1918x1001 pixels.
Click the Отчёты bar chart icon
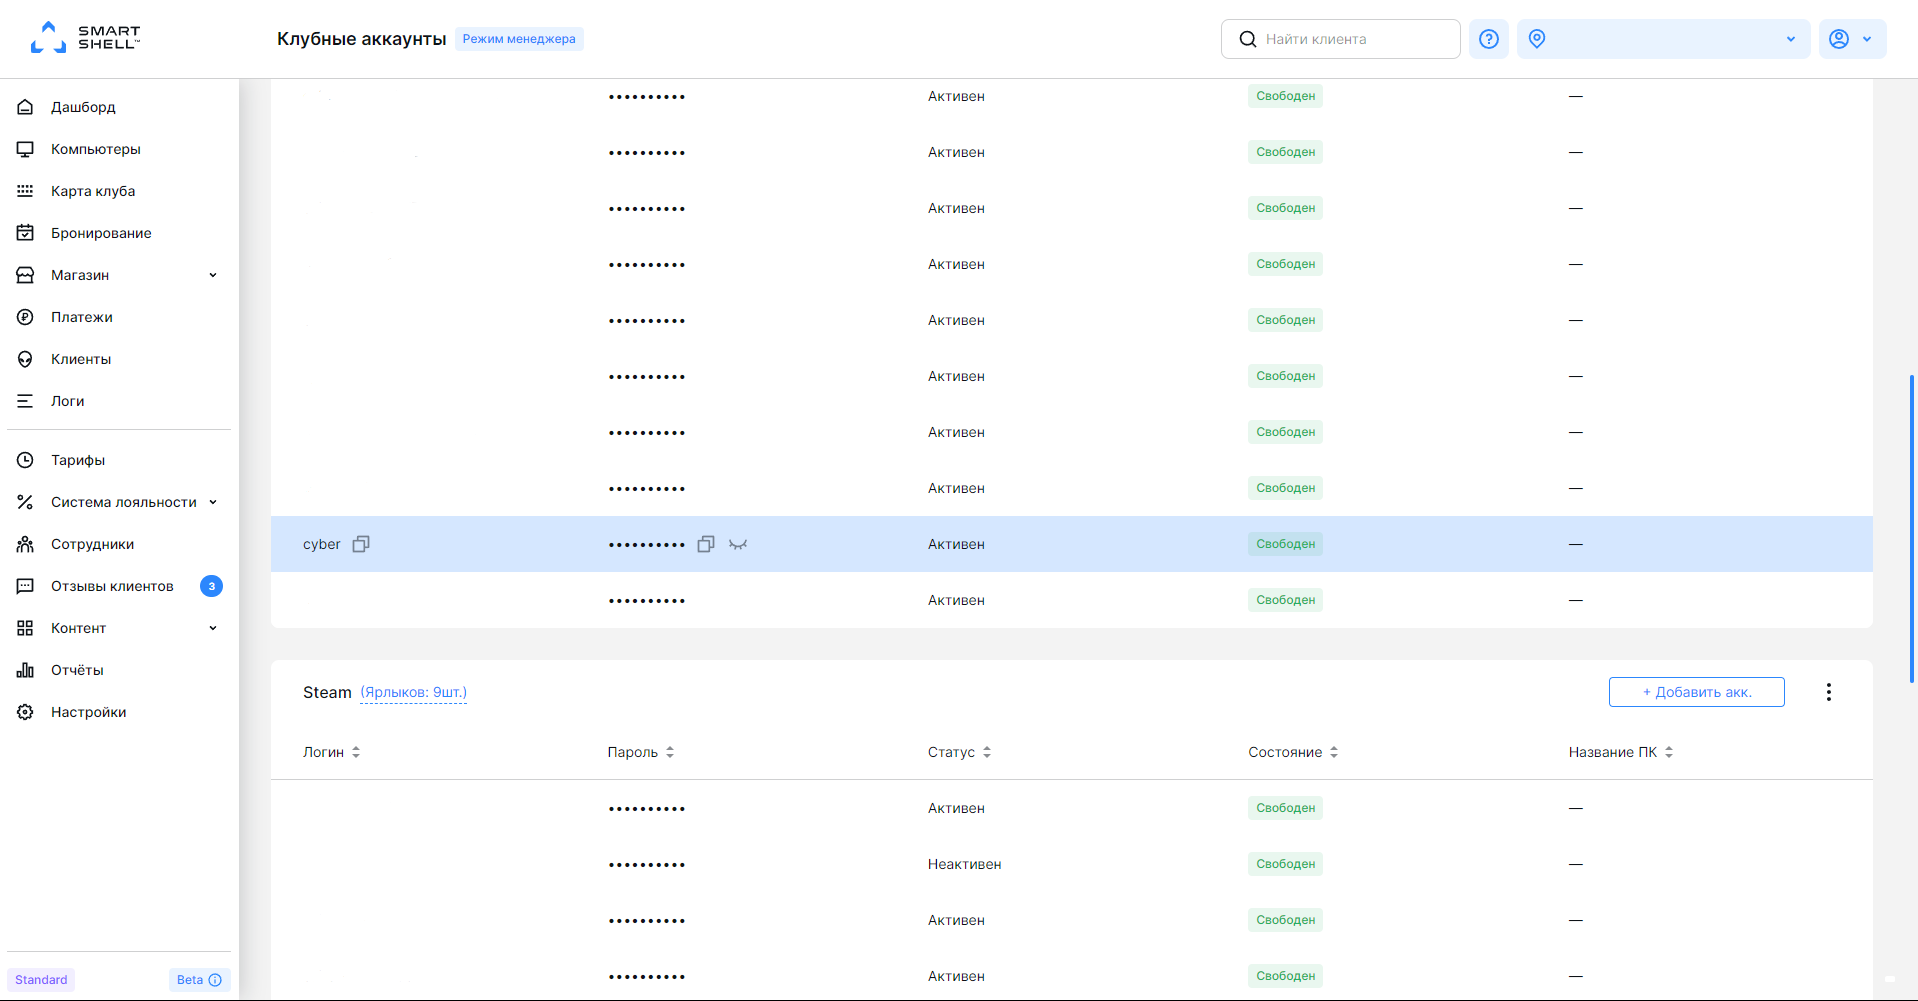pyautogui.click(x=25, y=670)
